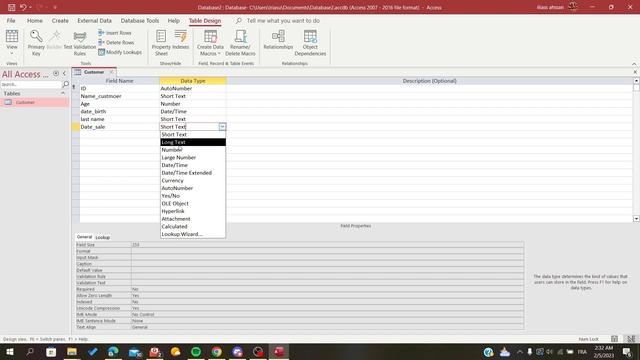The width and height of the screenshot is (640, 360).
Task: Select the Customer table in navigation pane
Action: tap(35, 102)
